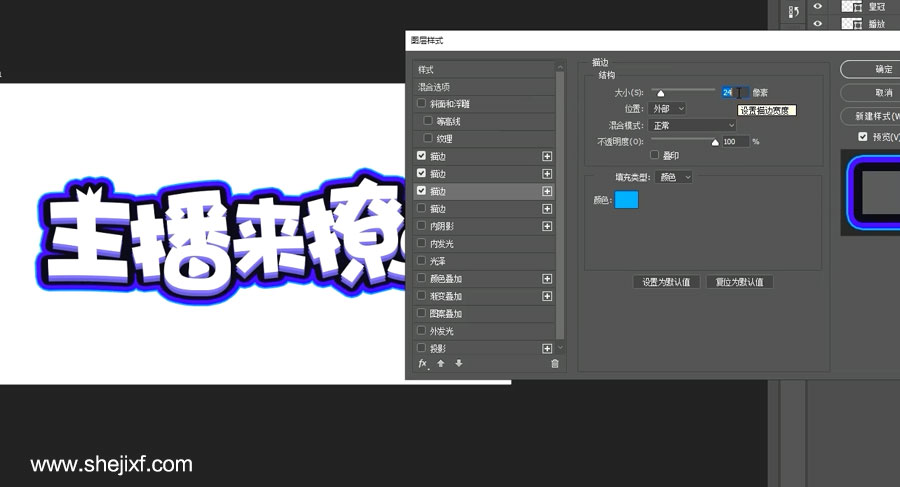Move effect up with the up arrow
Image resolution: width=900 pixels, height=487 pixels.
440,364
